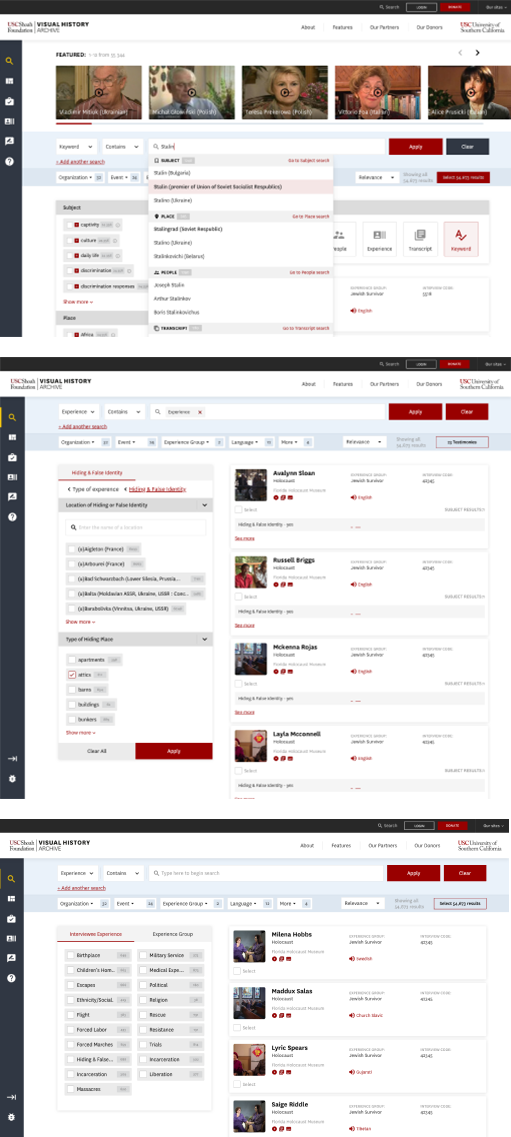
Task: Collapse the Type of Hiding Place section
Action: pyautogui.click(x=205, y=640)
